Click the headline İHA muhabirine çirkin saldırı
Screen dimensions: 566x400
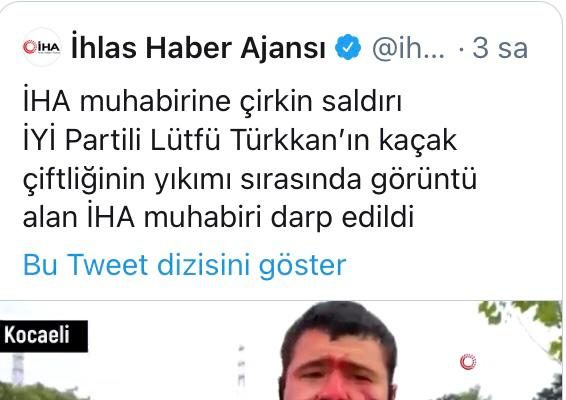tap(212, 102)
